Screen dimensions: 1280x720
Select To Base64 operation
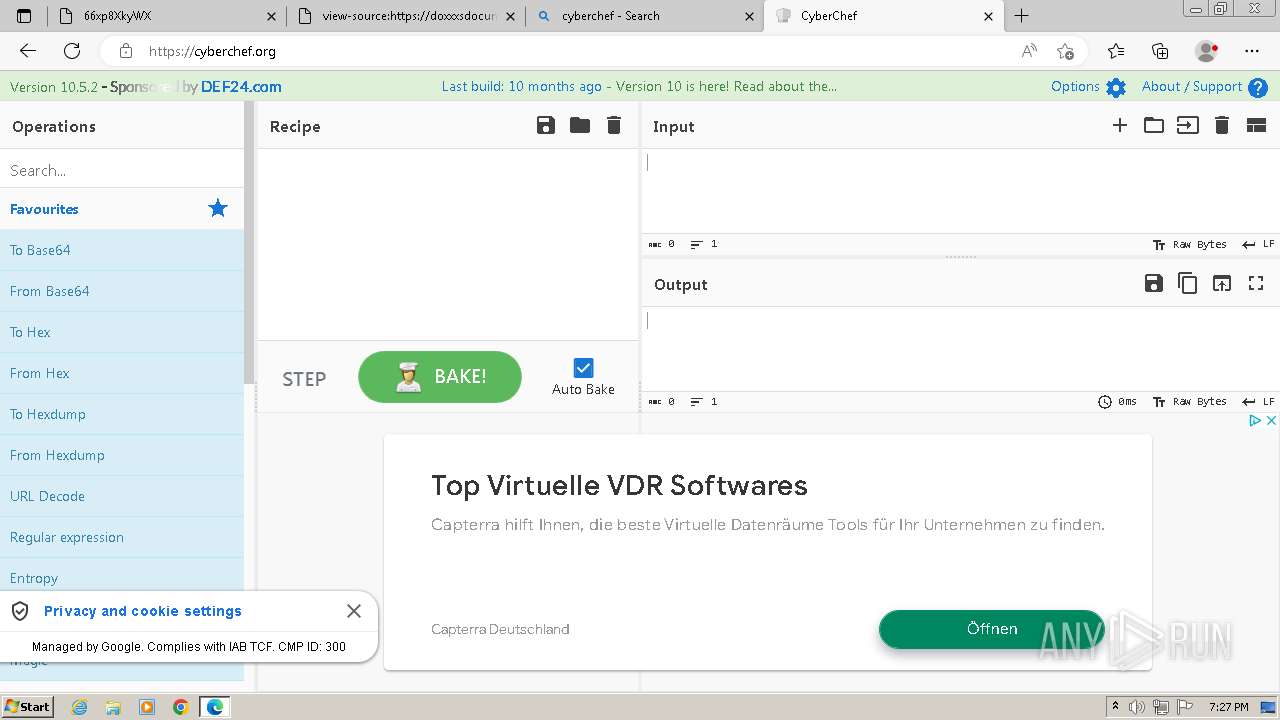pos(122,250)
